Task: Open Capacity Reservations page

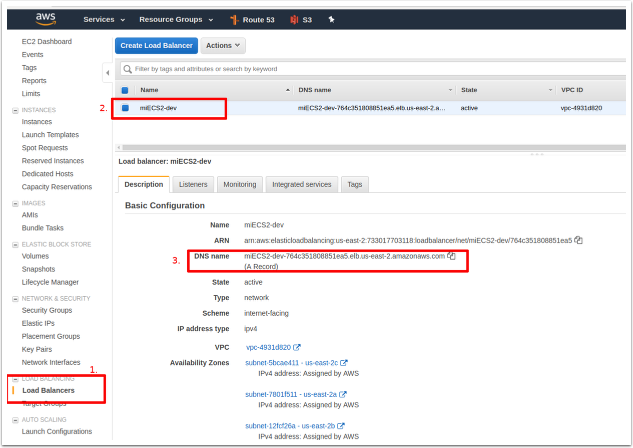Action: pos(57,187)
